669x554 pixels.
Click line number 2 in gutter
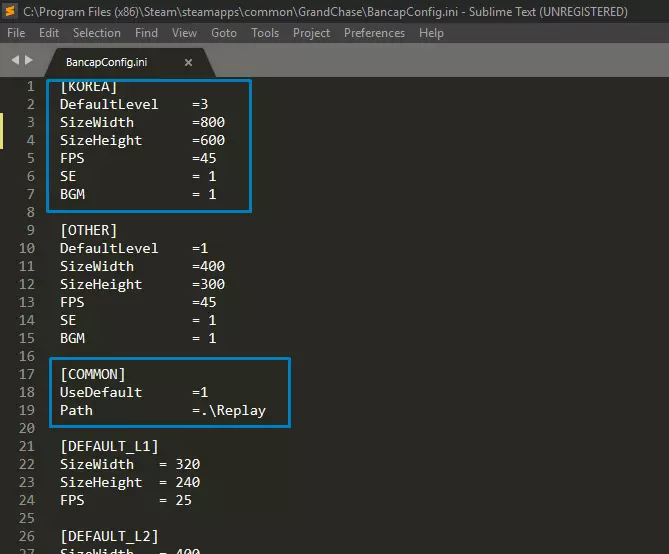[x=31, y=104]
